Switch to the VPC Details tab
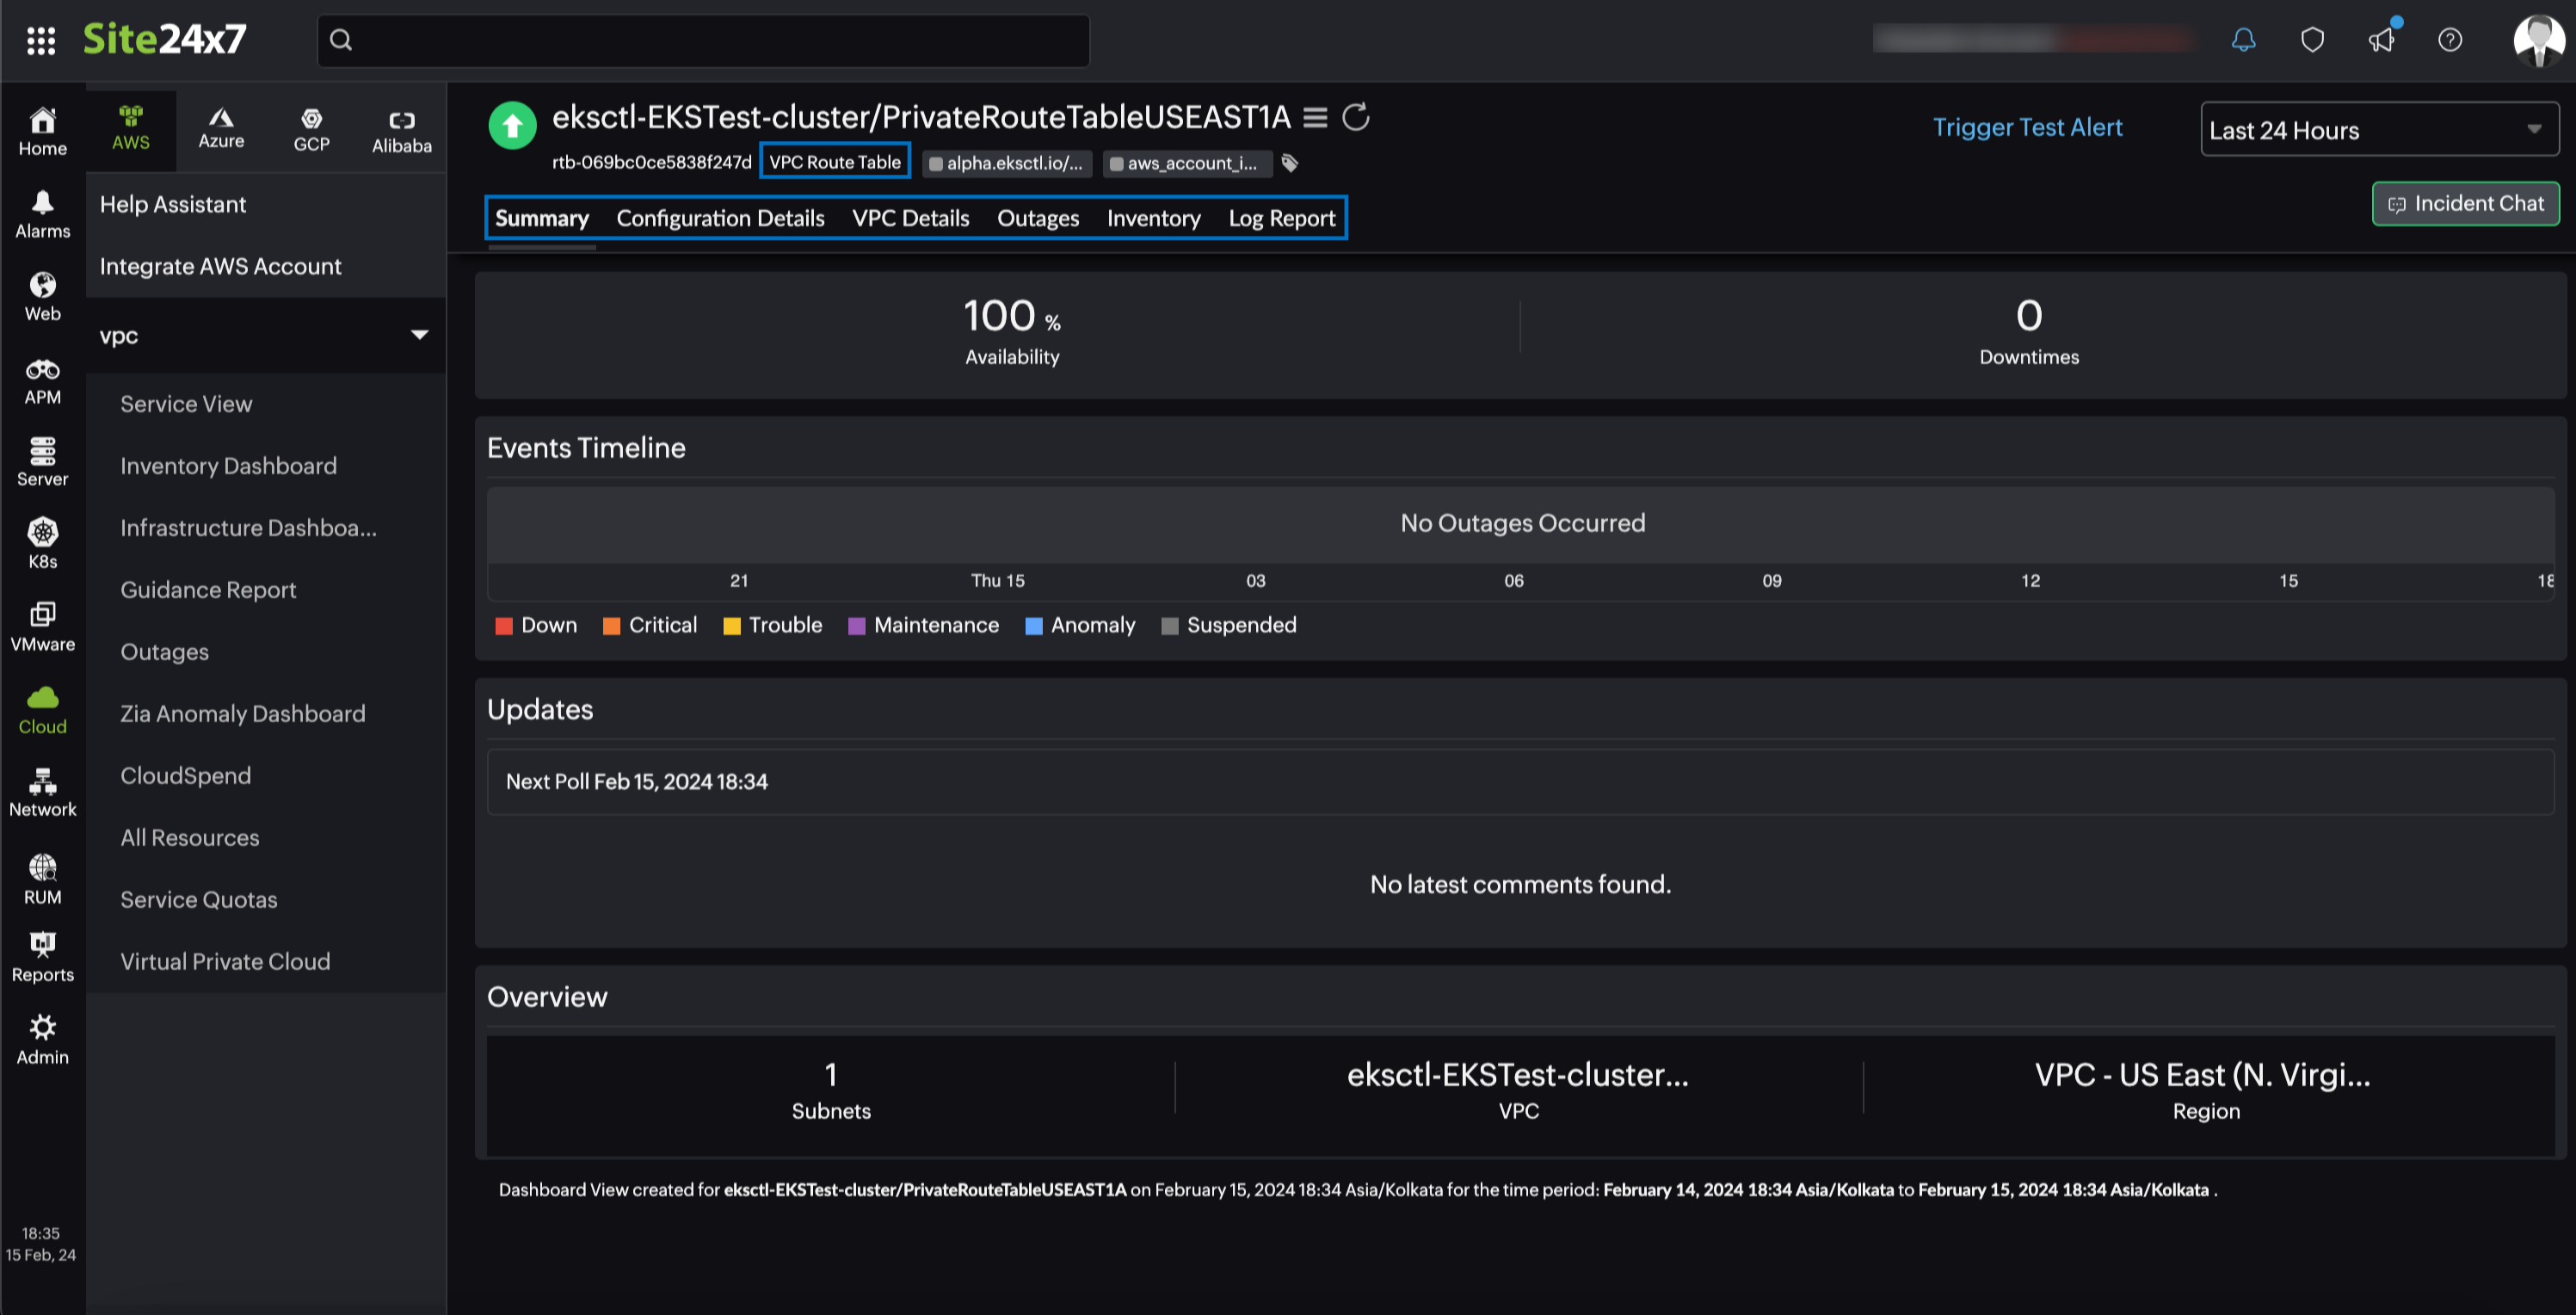The height and width of the screenshot is (1315, 2576). click(x=910, y=217)
